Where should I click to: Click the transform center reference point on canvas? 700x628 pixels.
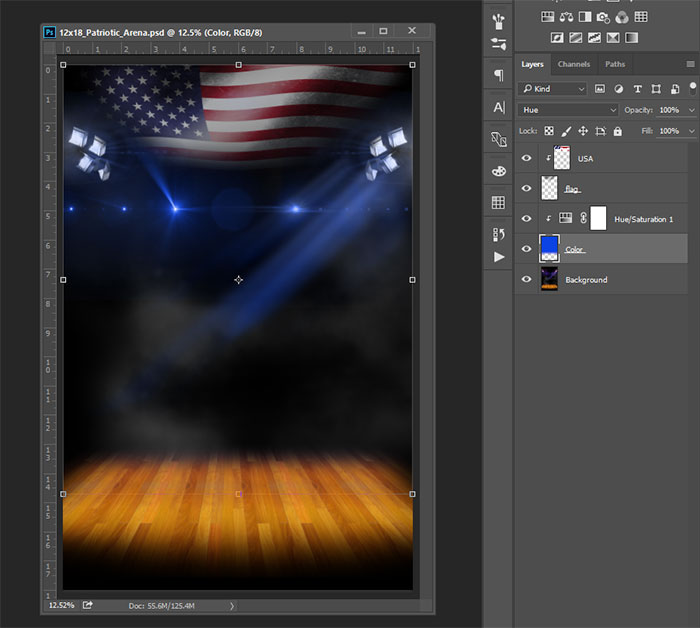(x=239, y=280)
